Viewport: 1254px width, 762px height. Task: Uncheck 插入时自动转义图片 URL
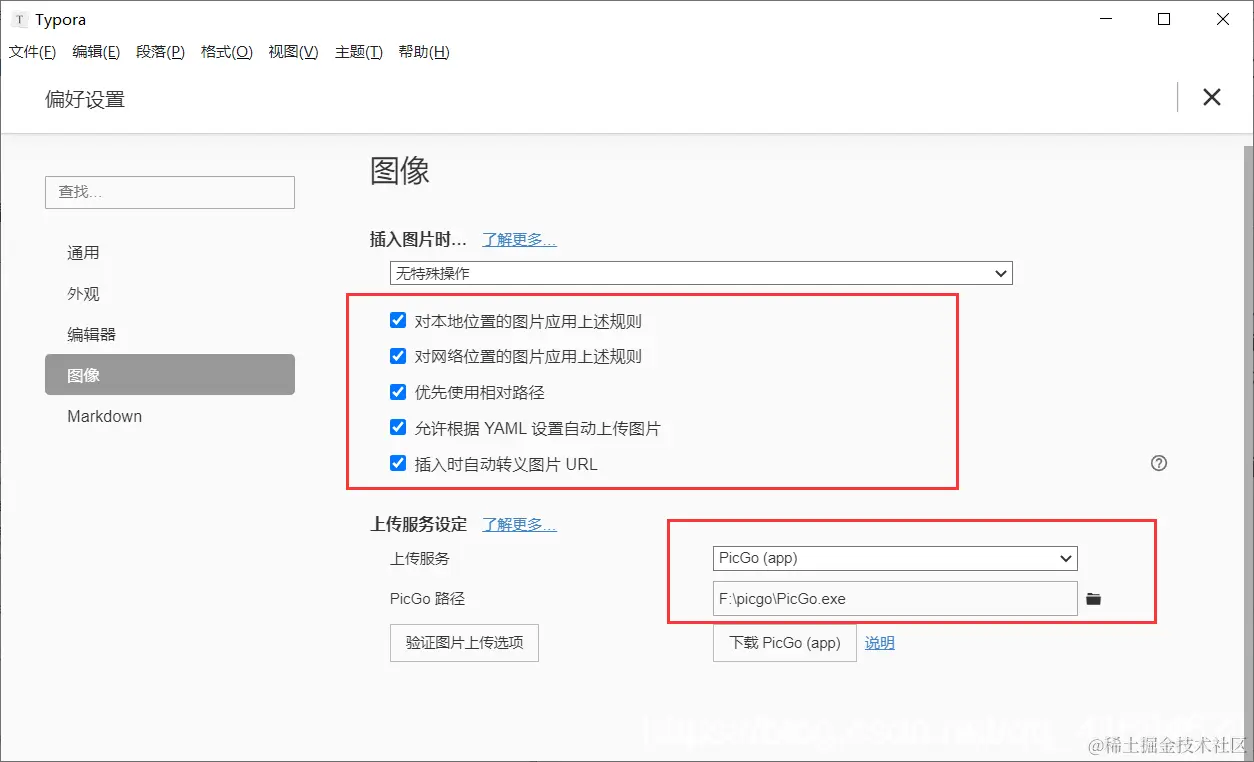click(x=398, y=463)
